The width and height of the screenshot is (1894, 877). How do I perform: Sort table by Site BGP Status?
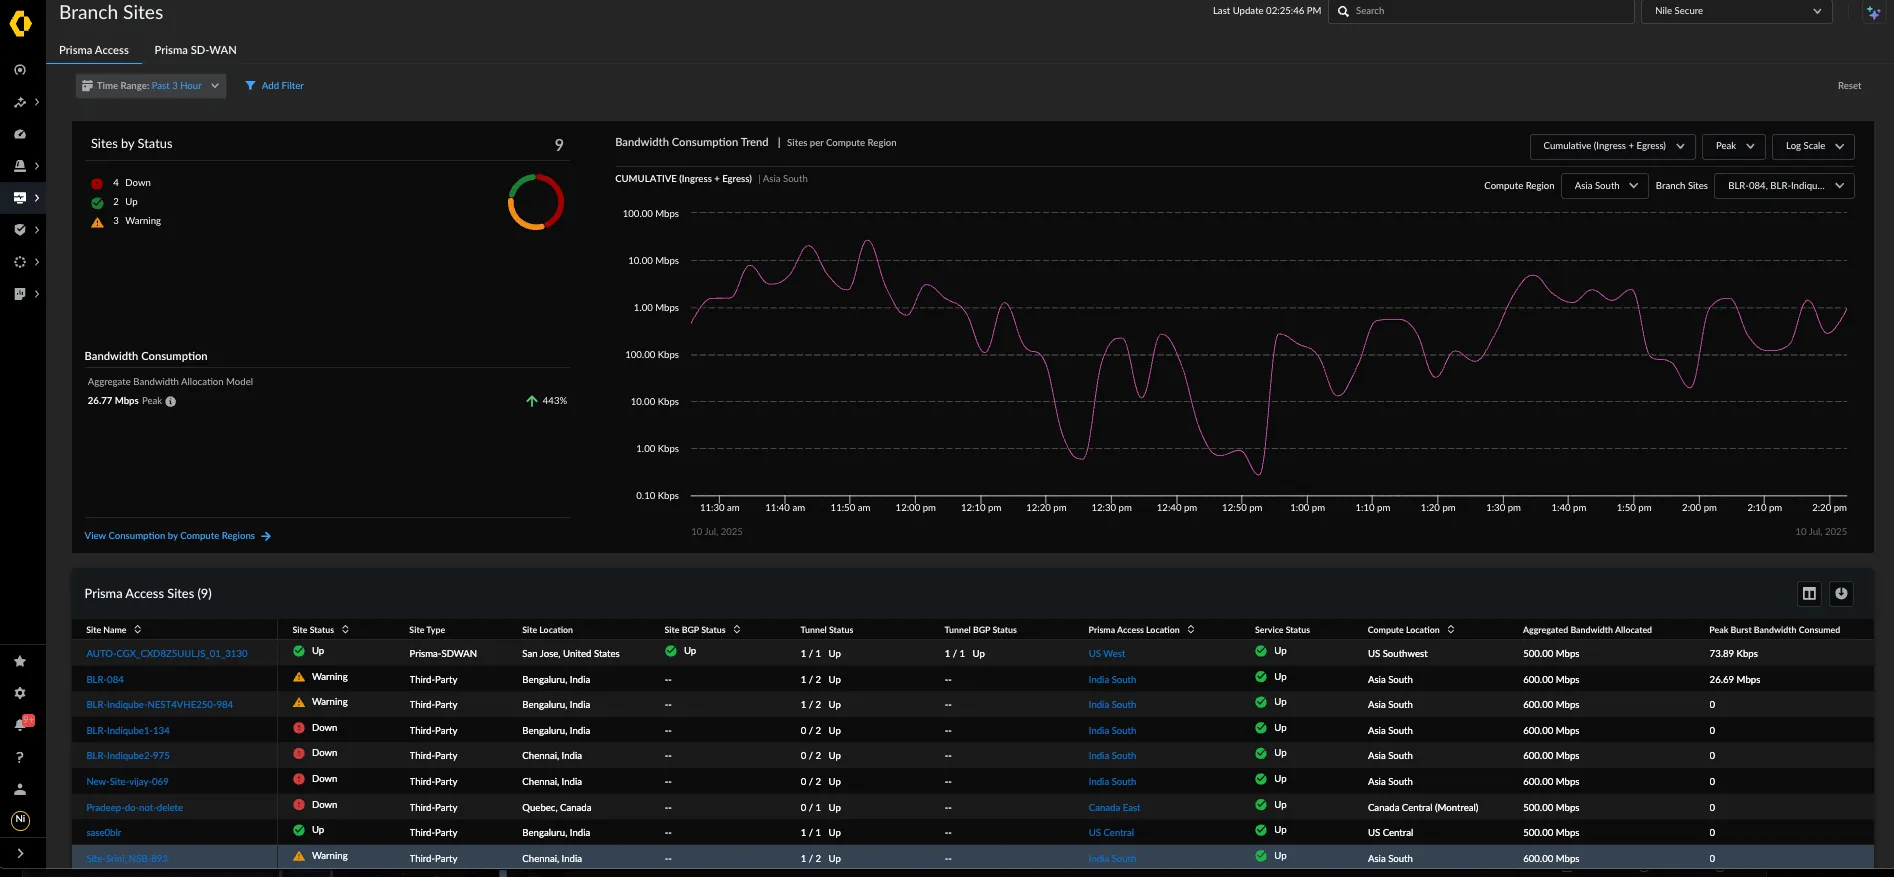(737, 630)
